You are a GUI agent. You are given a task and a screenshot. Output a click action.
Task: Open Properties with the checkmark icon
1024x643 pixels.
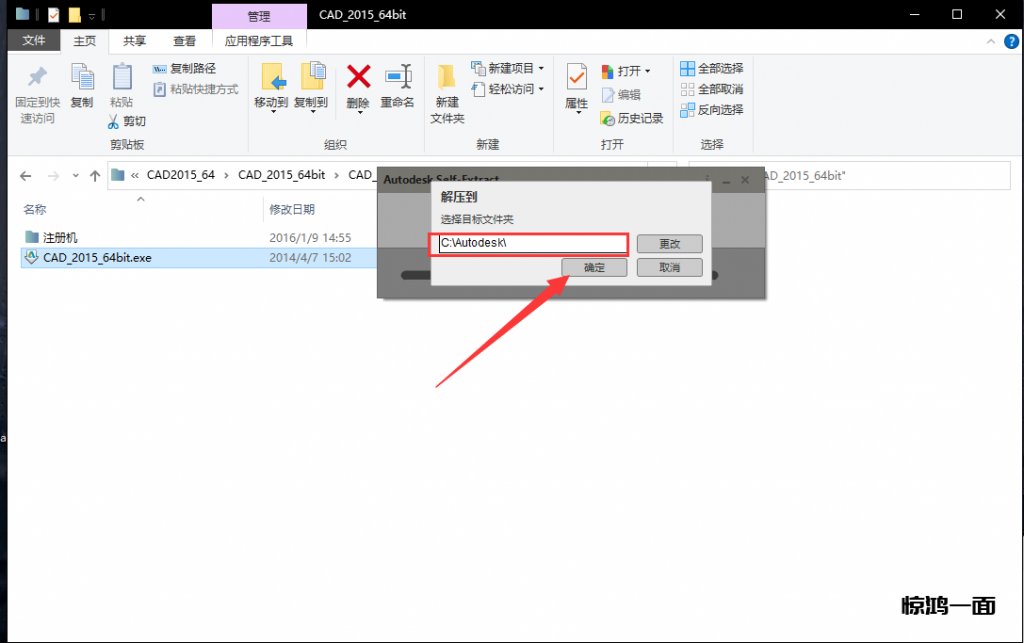pos(577,78)
